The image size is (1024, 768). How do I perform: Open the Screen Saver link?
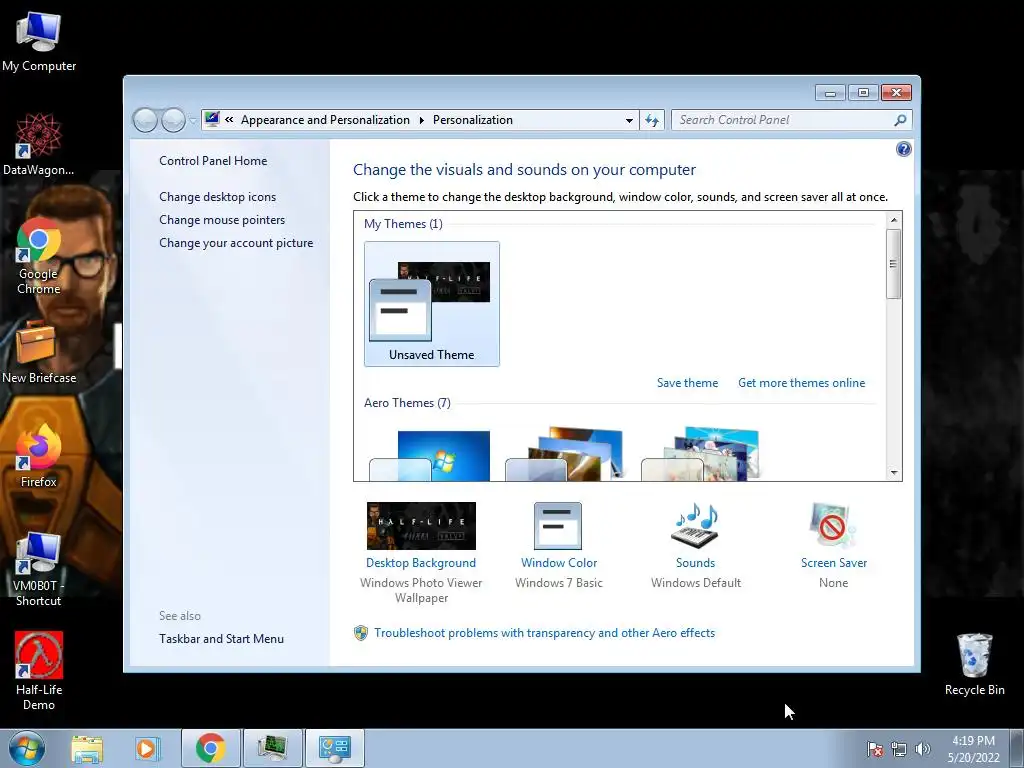[x=833, y=563]
